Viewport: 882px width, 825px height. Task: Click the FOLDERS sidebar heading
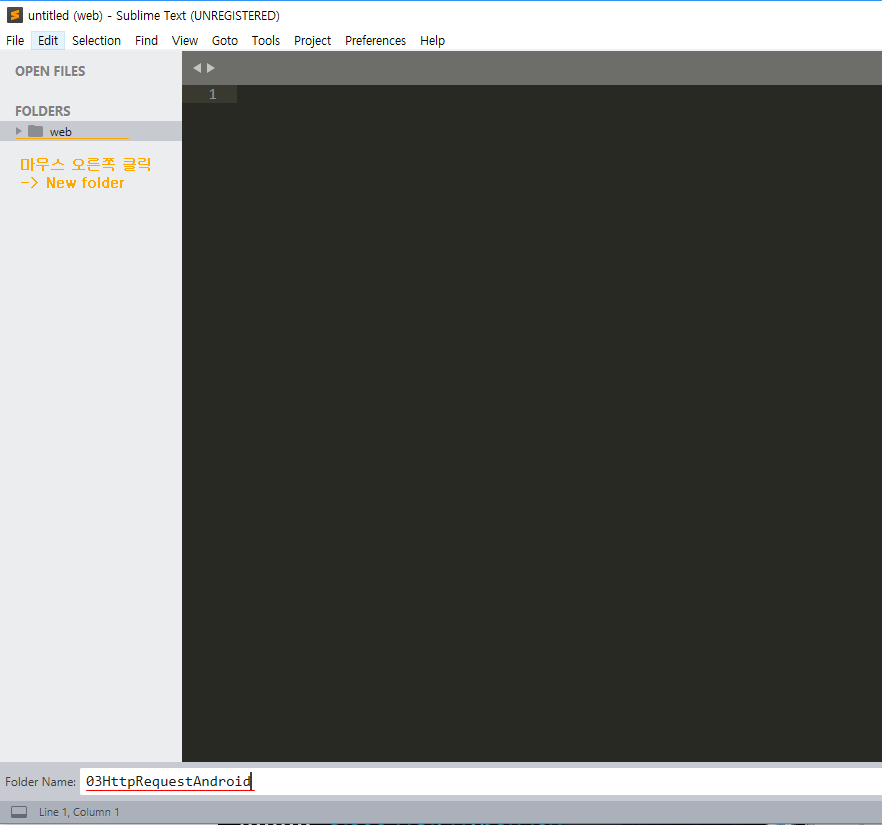pos(43,111)
